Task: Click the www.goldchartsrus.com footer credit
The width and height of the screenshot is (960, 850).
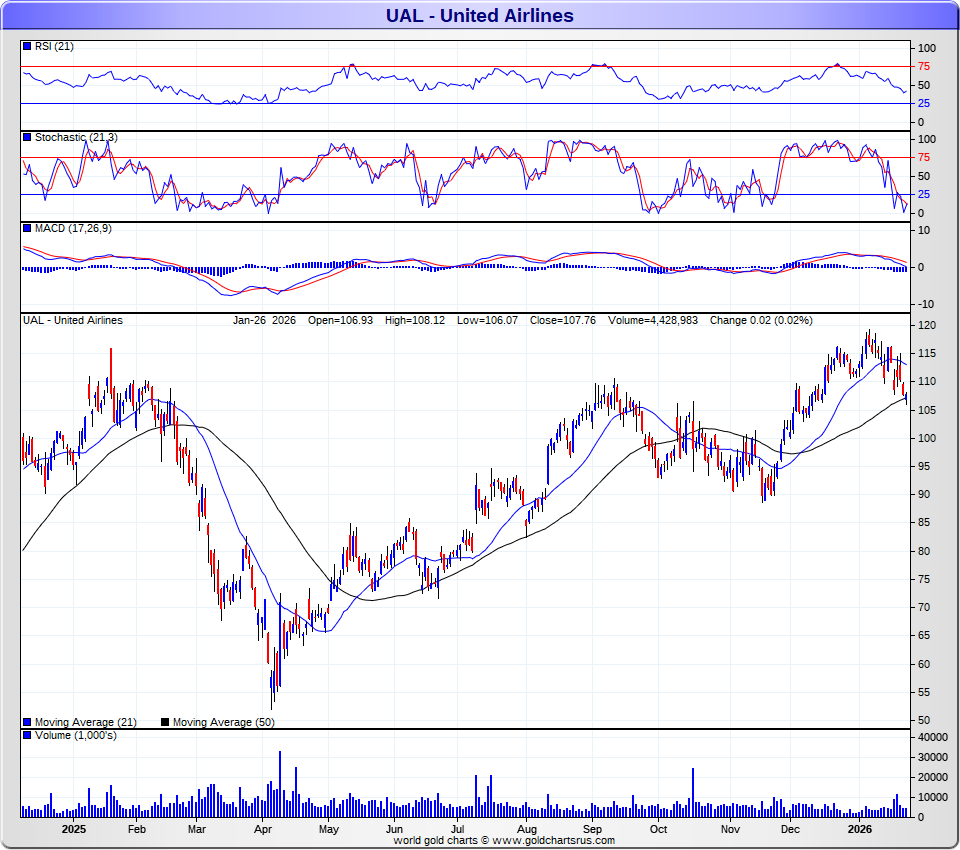Action: coord(553,840)
